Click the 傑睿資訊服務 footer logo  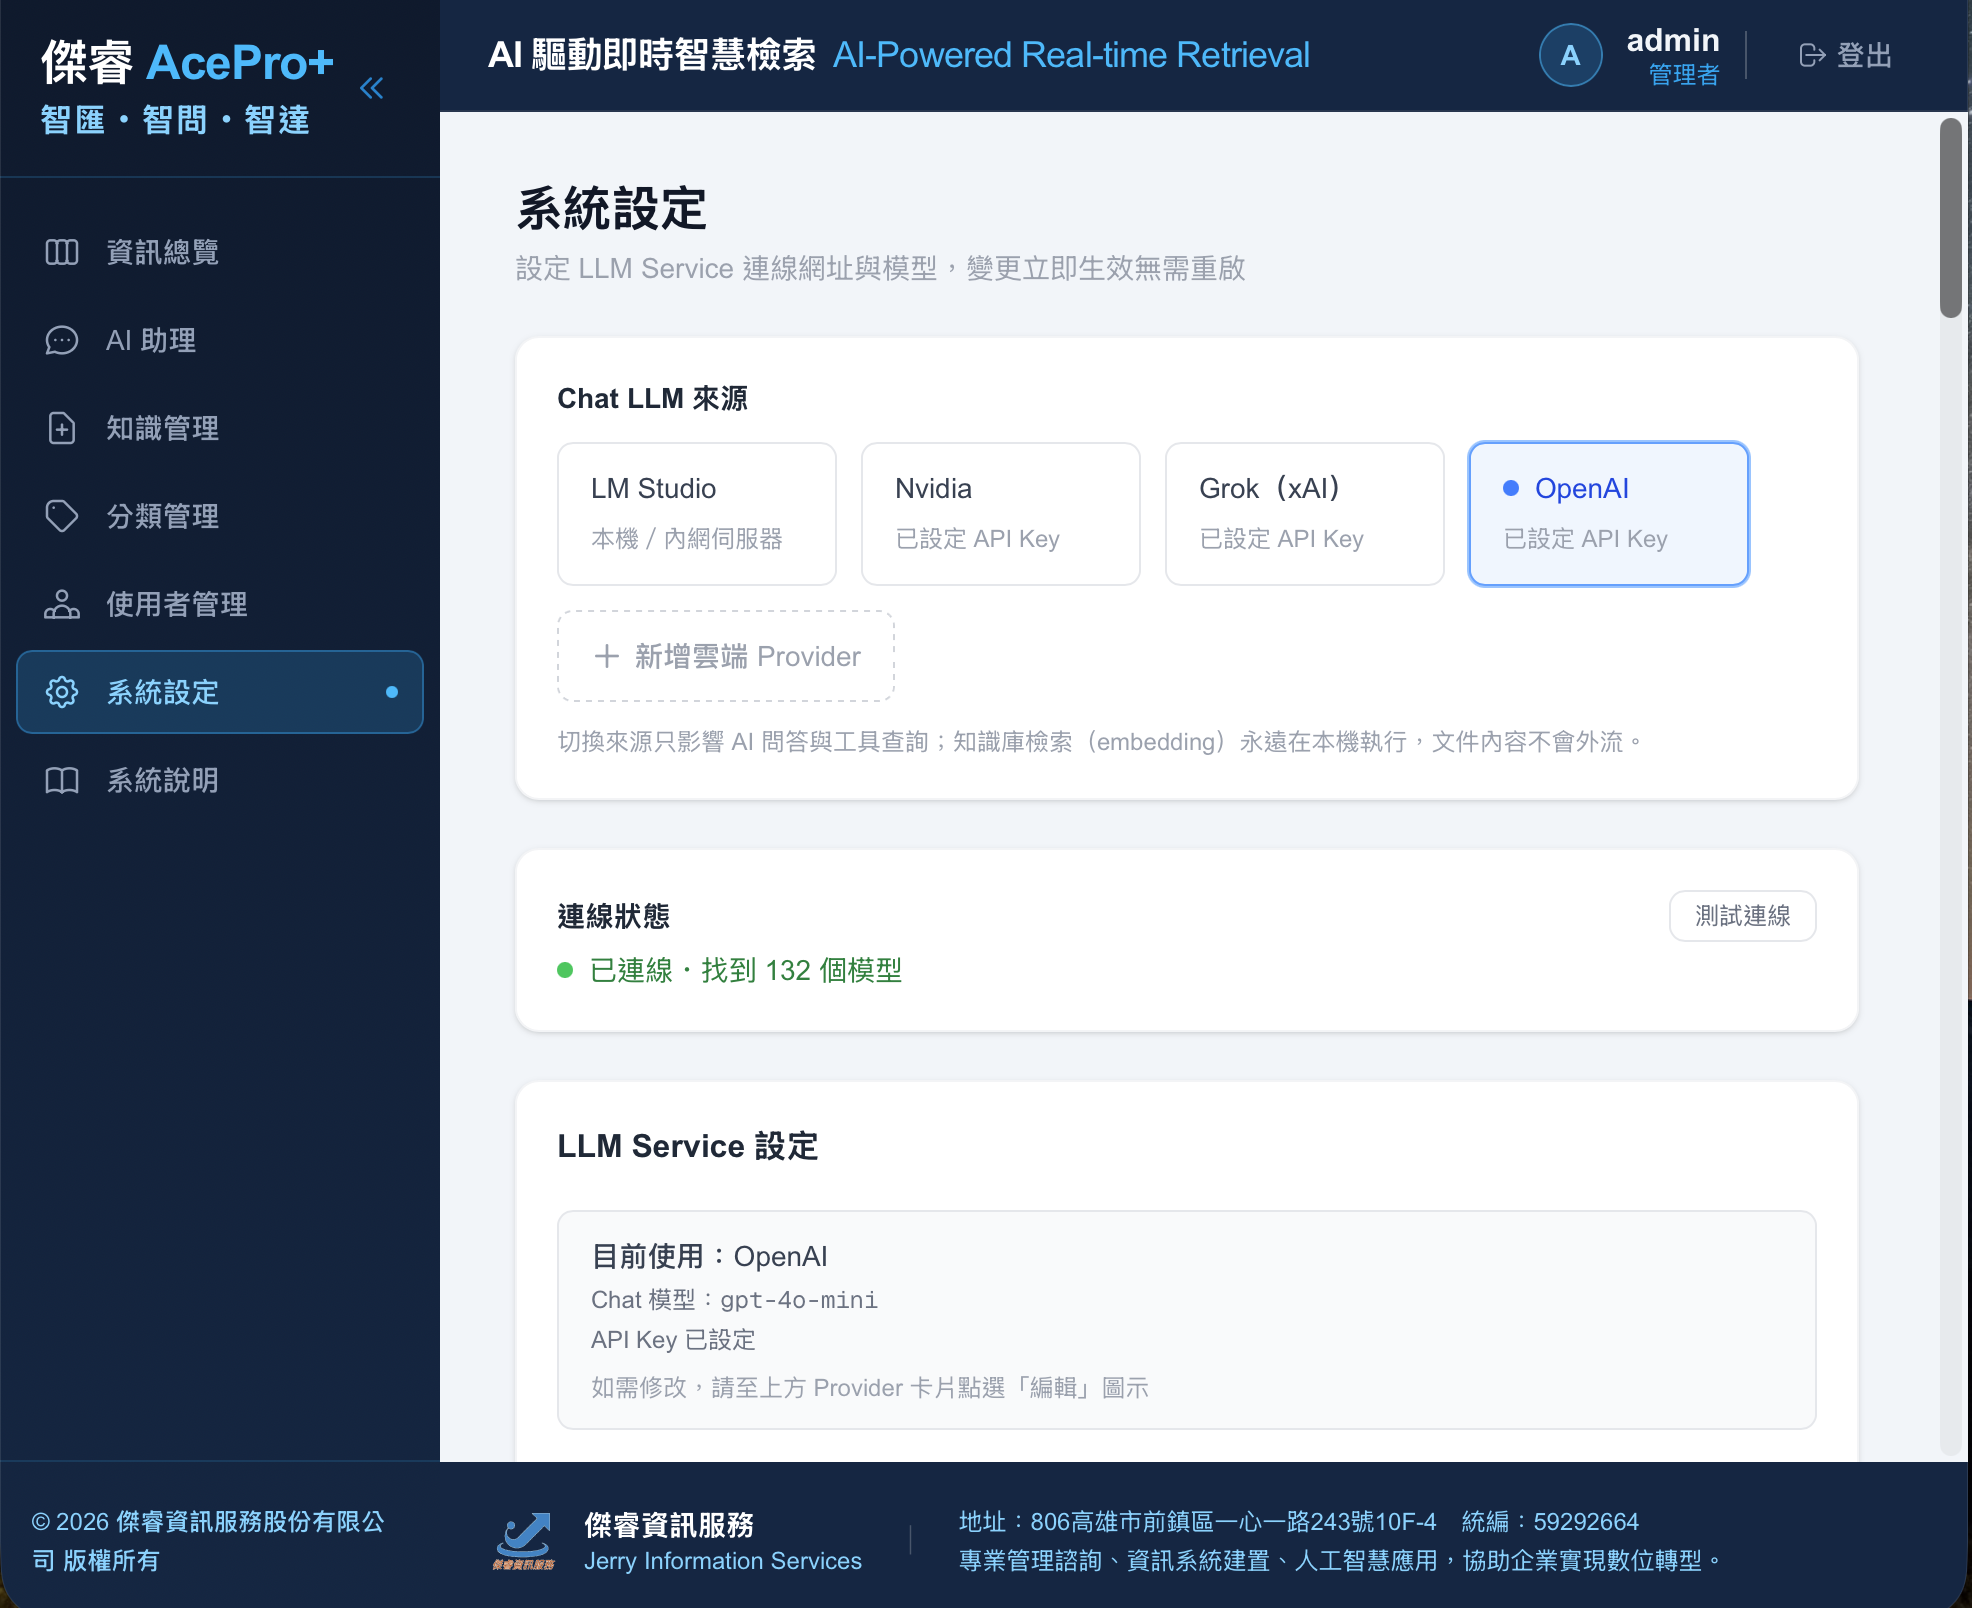point(523,1541)
